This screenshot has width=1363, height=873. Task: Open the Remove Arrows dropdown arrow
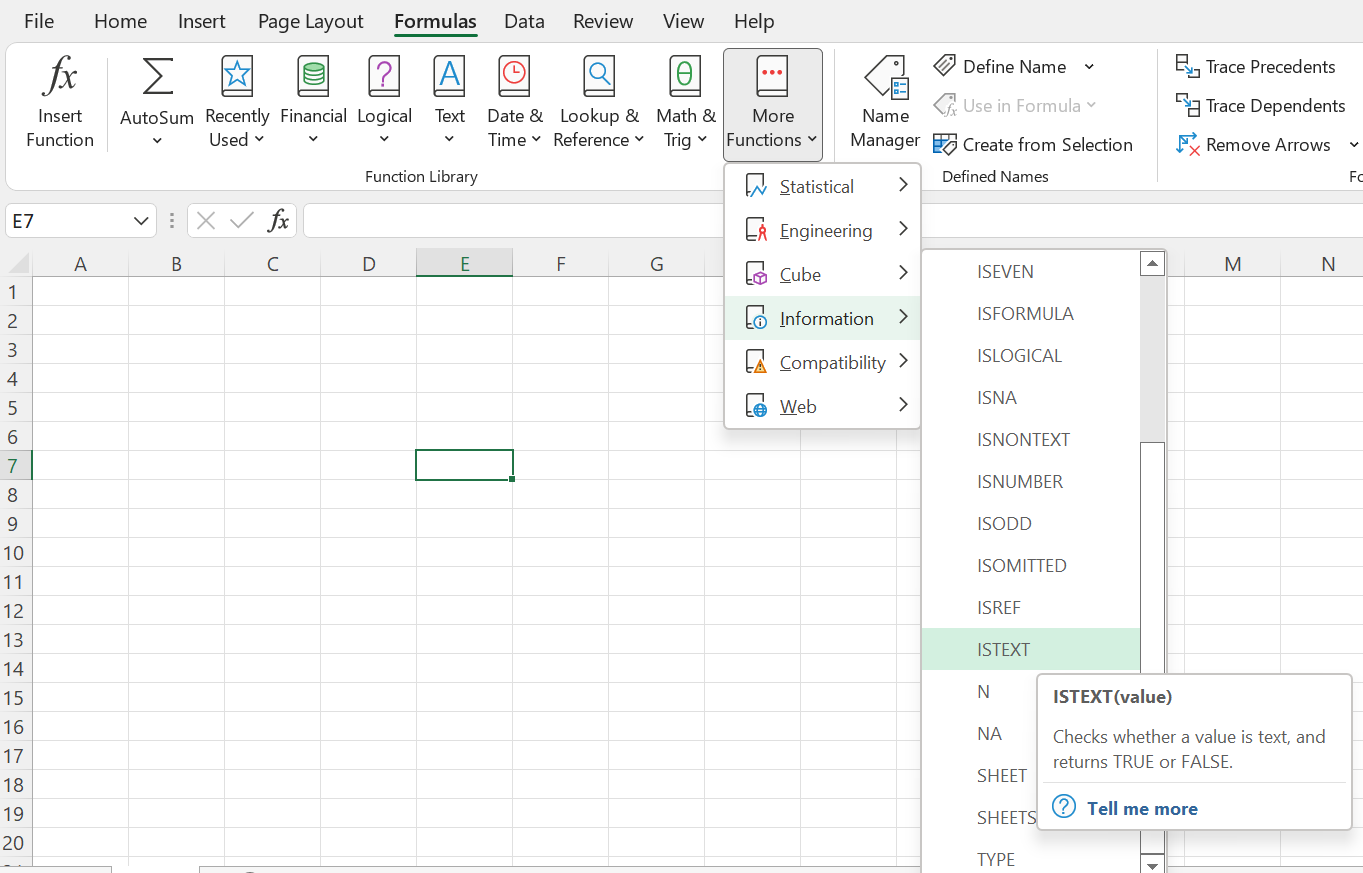pos(1353,145)
